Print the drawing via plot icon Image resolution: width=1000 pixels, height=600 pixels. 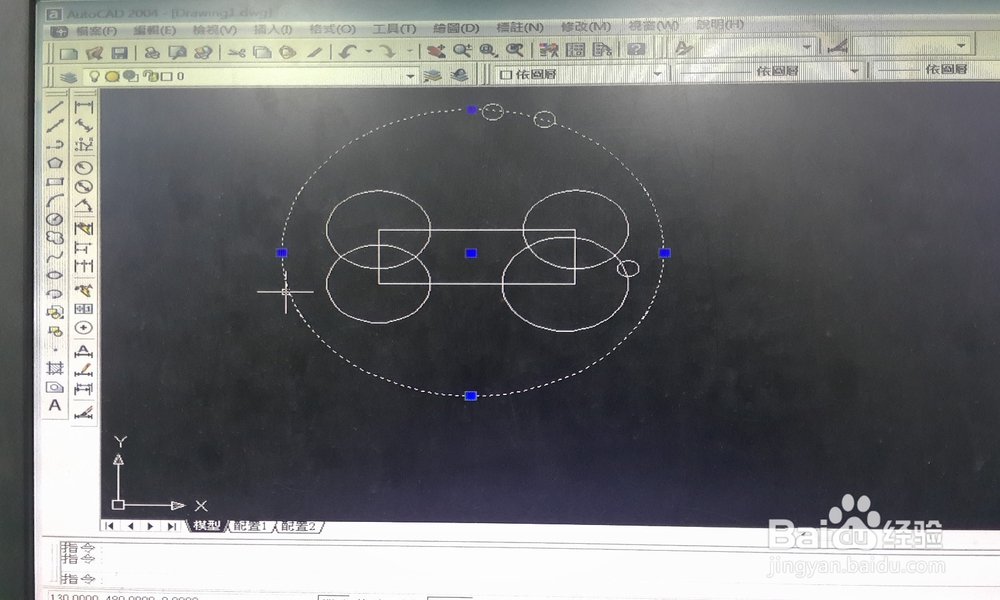coord(152,53)
